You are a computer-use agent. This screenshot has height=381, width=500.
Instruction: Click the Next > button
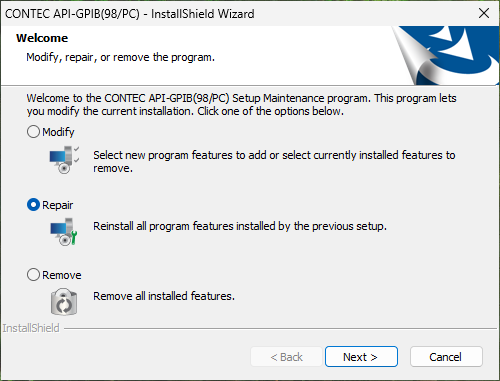(x=361, y=357)
